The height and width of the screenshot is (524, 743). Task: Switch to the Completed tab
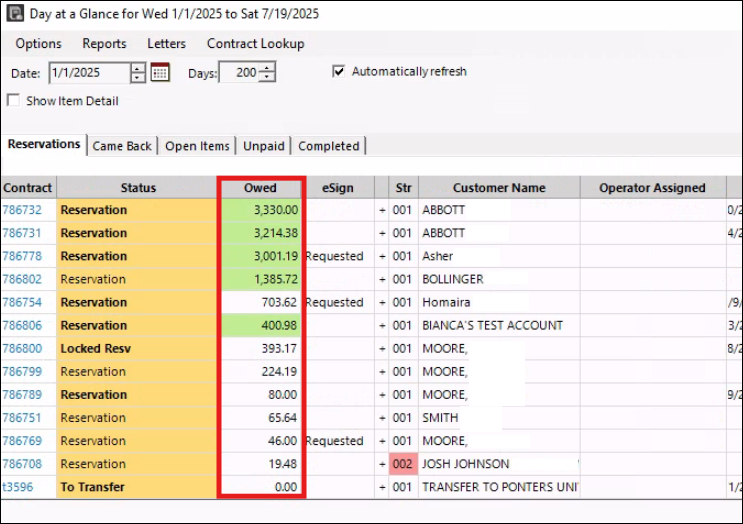(x=328, y=146)
